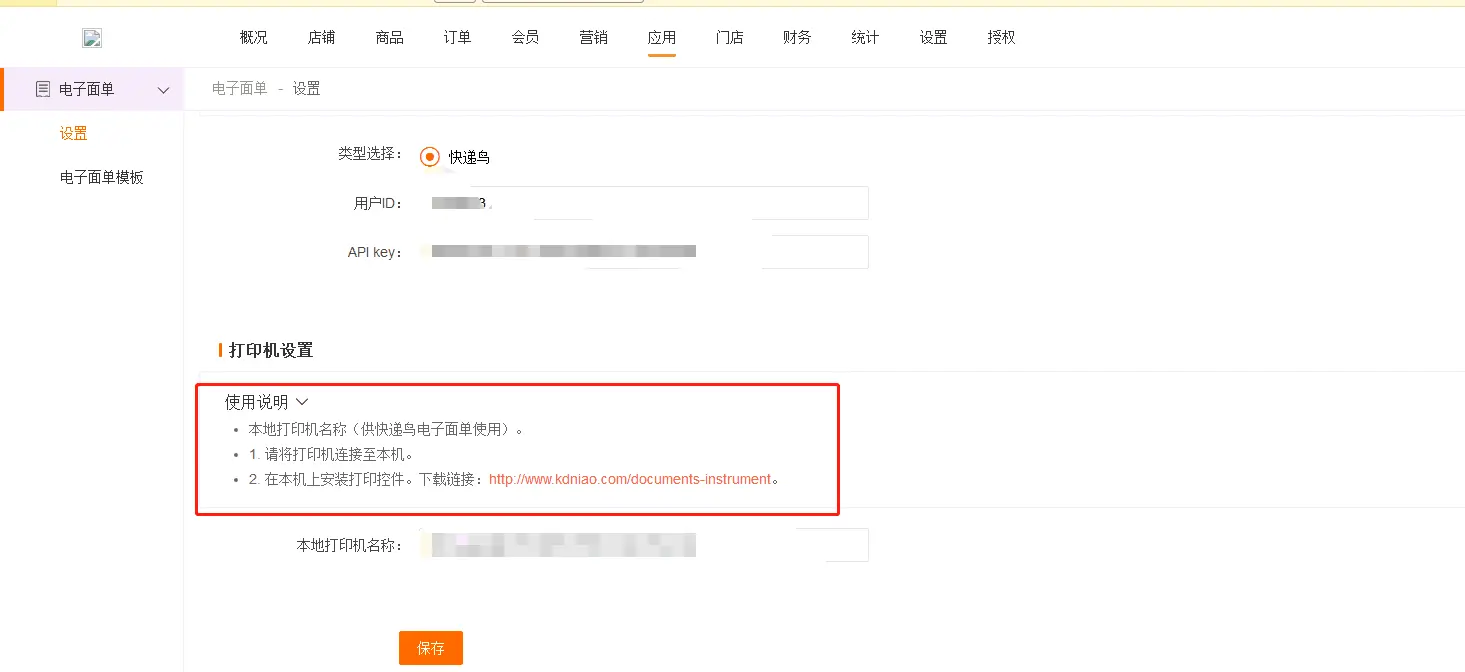Viewport: 1465px width, 672px height.
Task: Select the 快递鸟 radio button
Action: 430,157
